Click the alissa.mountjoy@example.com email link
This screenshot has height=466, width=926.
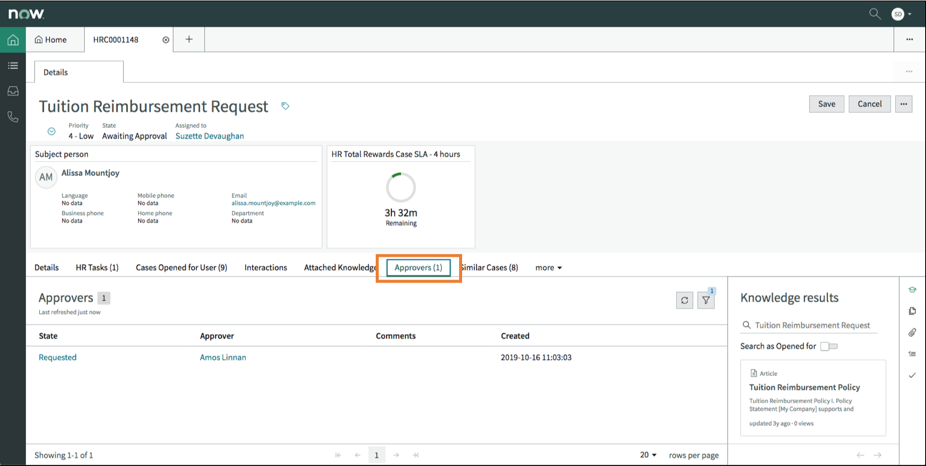(x=273, y=203)
